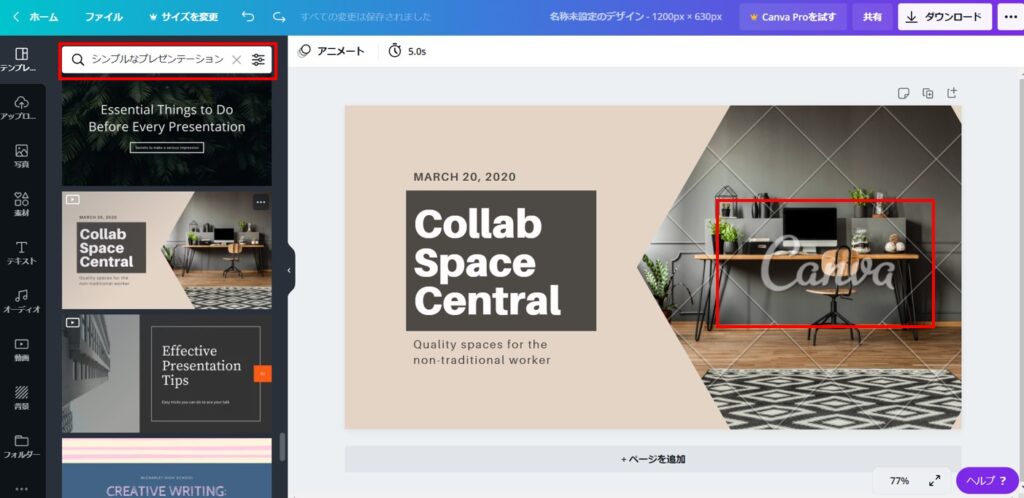Click the template panel scrollbar
Screen dimensions: 1024x498
pyautogui.click(x=282, y=446)
